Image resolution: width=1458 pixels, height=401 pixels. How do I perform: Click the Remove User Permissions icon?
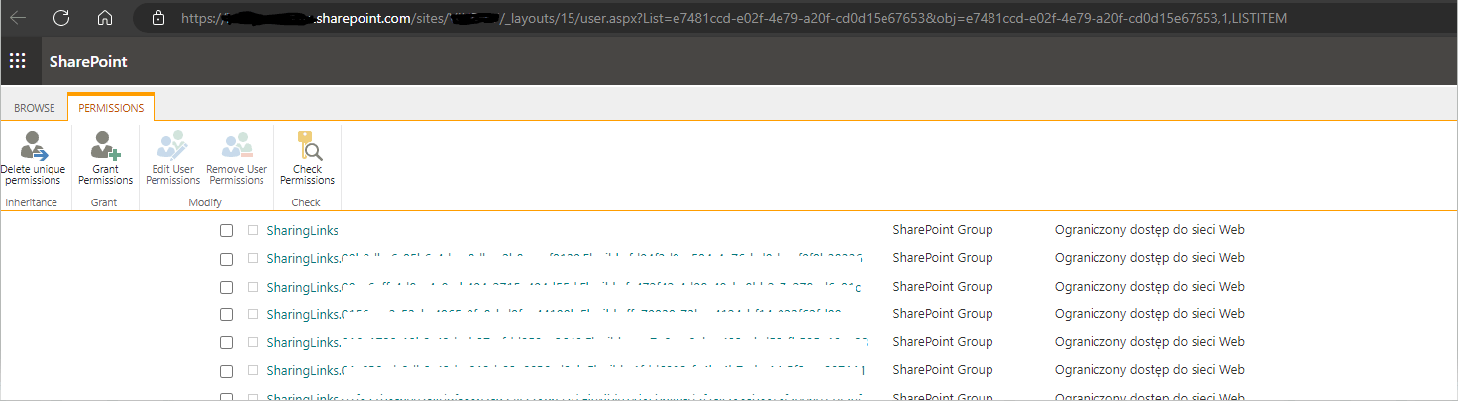tap(237, 146)
